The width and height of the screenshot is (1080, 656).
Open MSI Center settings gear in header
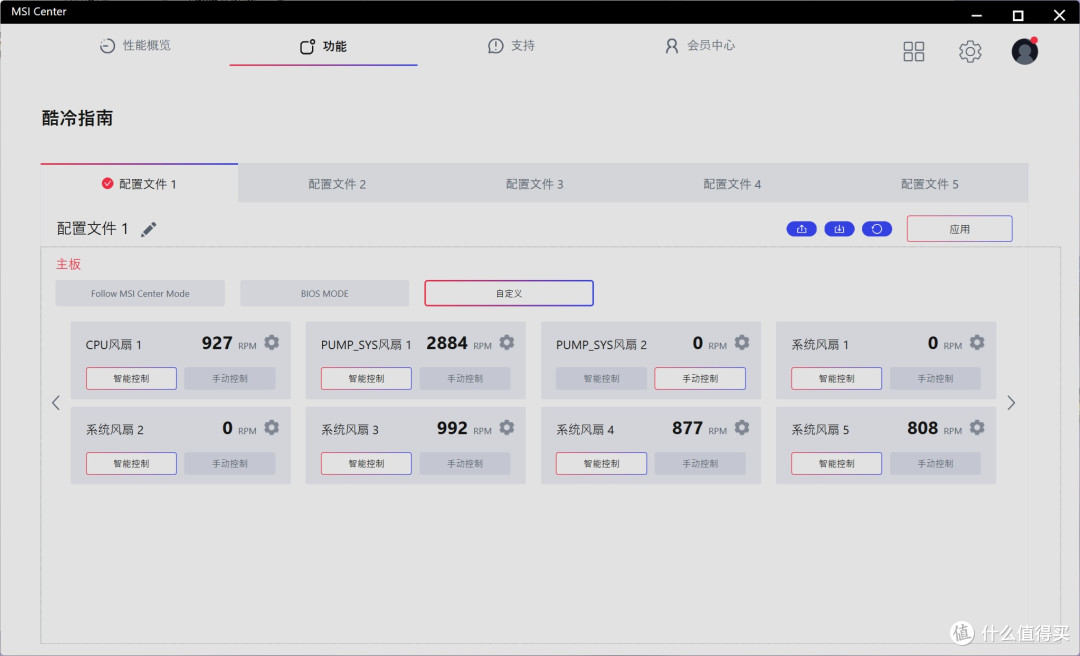[x=970, y=51]
